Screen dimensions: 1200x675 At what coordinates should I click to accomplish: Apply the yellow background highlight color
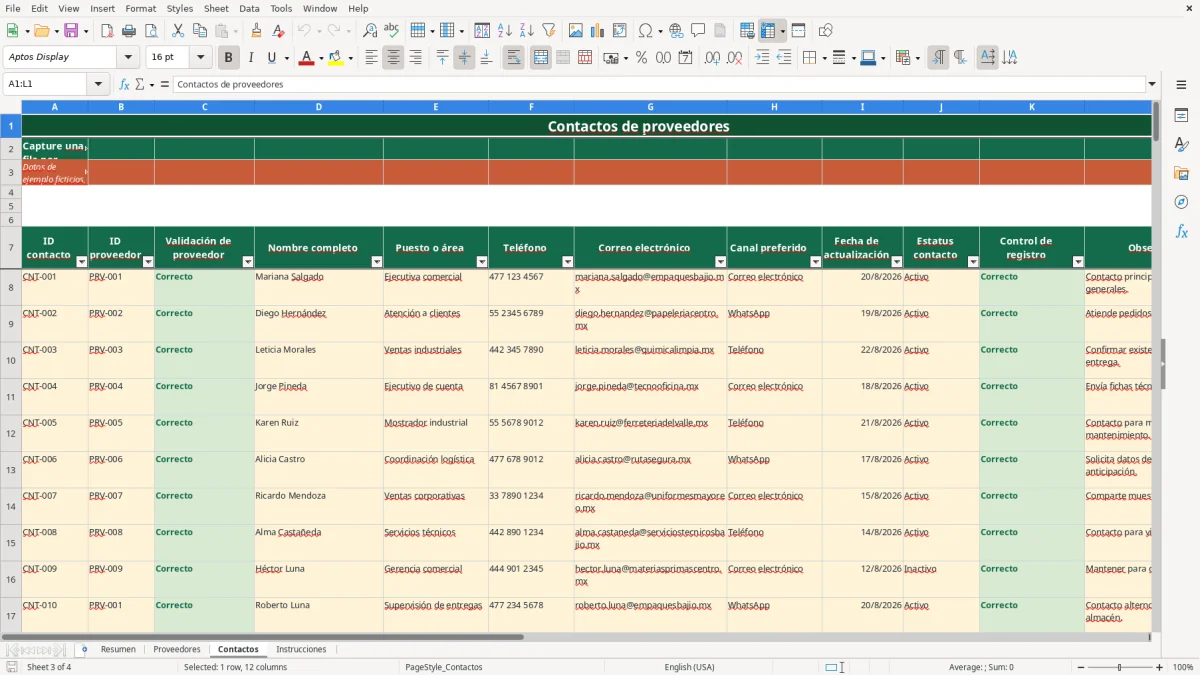[x=336, y=58]
